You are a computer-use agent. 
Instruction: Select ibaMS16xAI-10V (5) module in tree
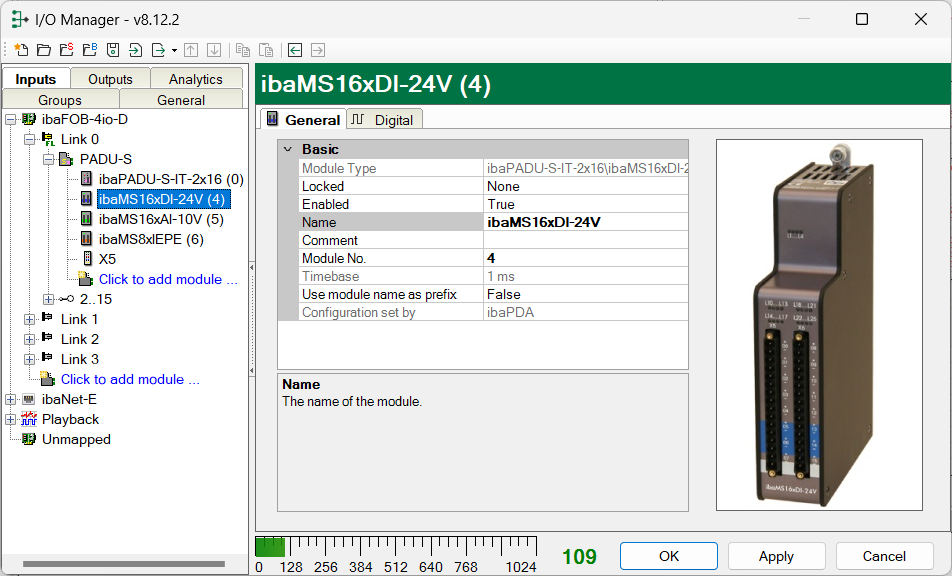[x=160, y=219]
